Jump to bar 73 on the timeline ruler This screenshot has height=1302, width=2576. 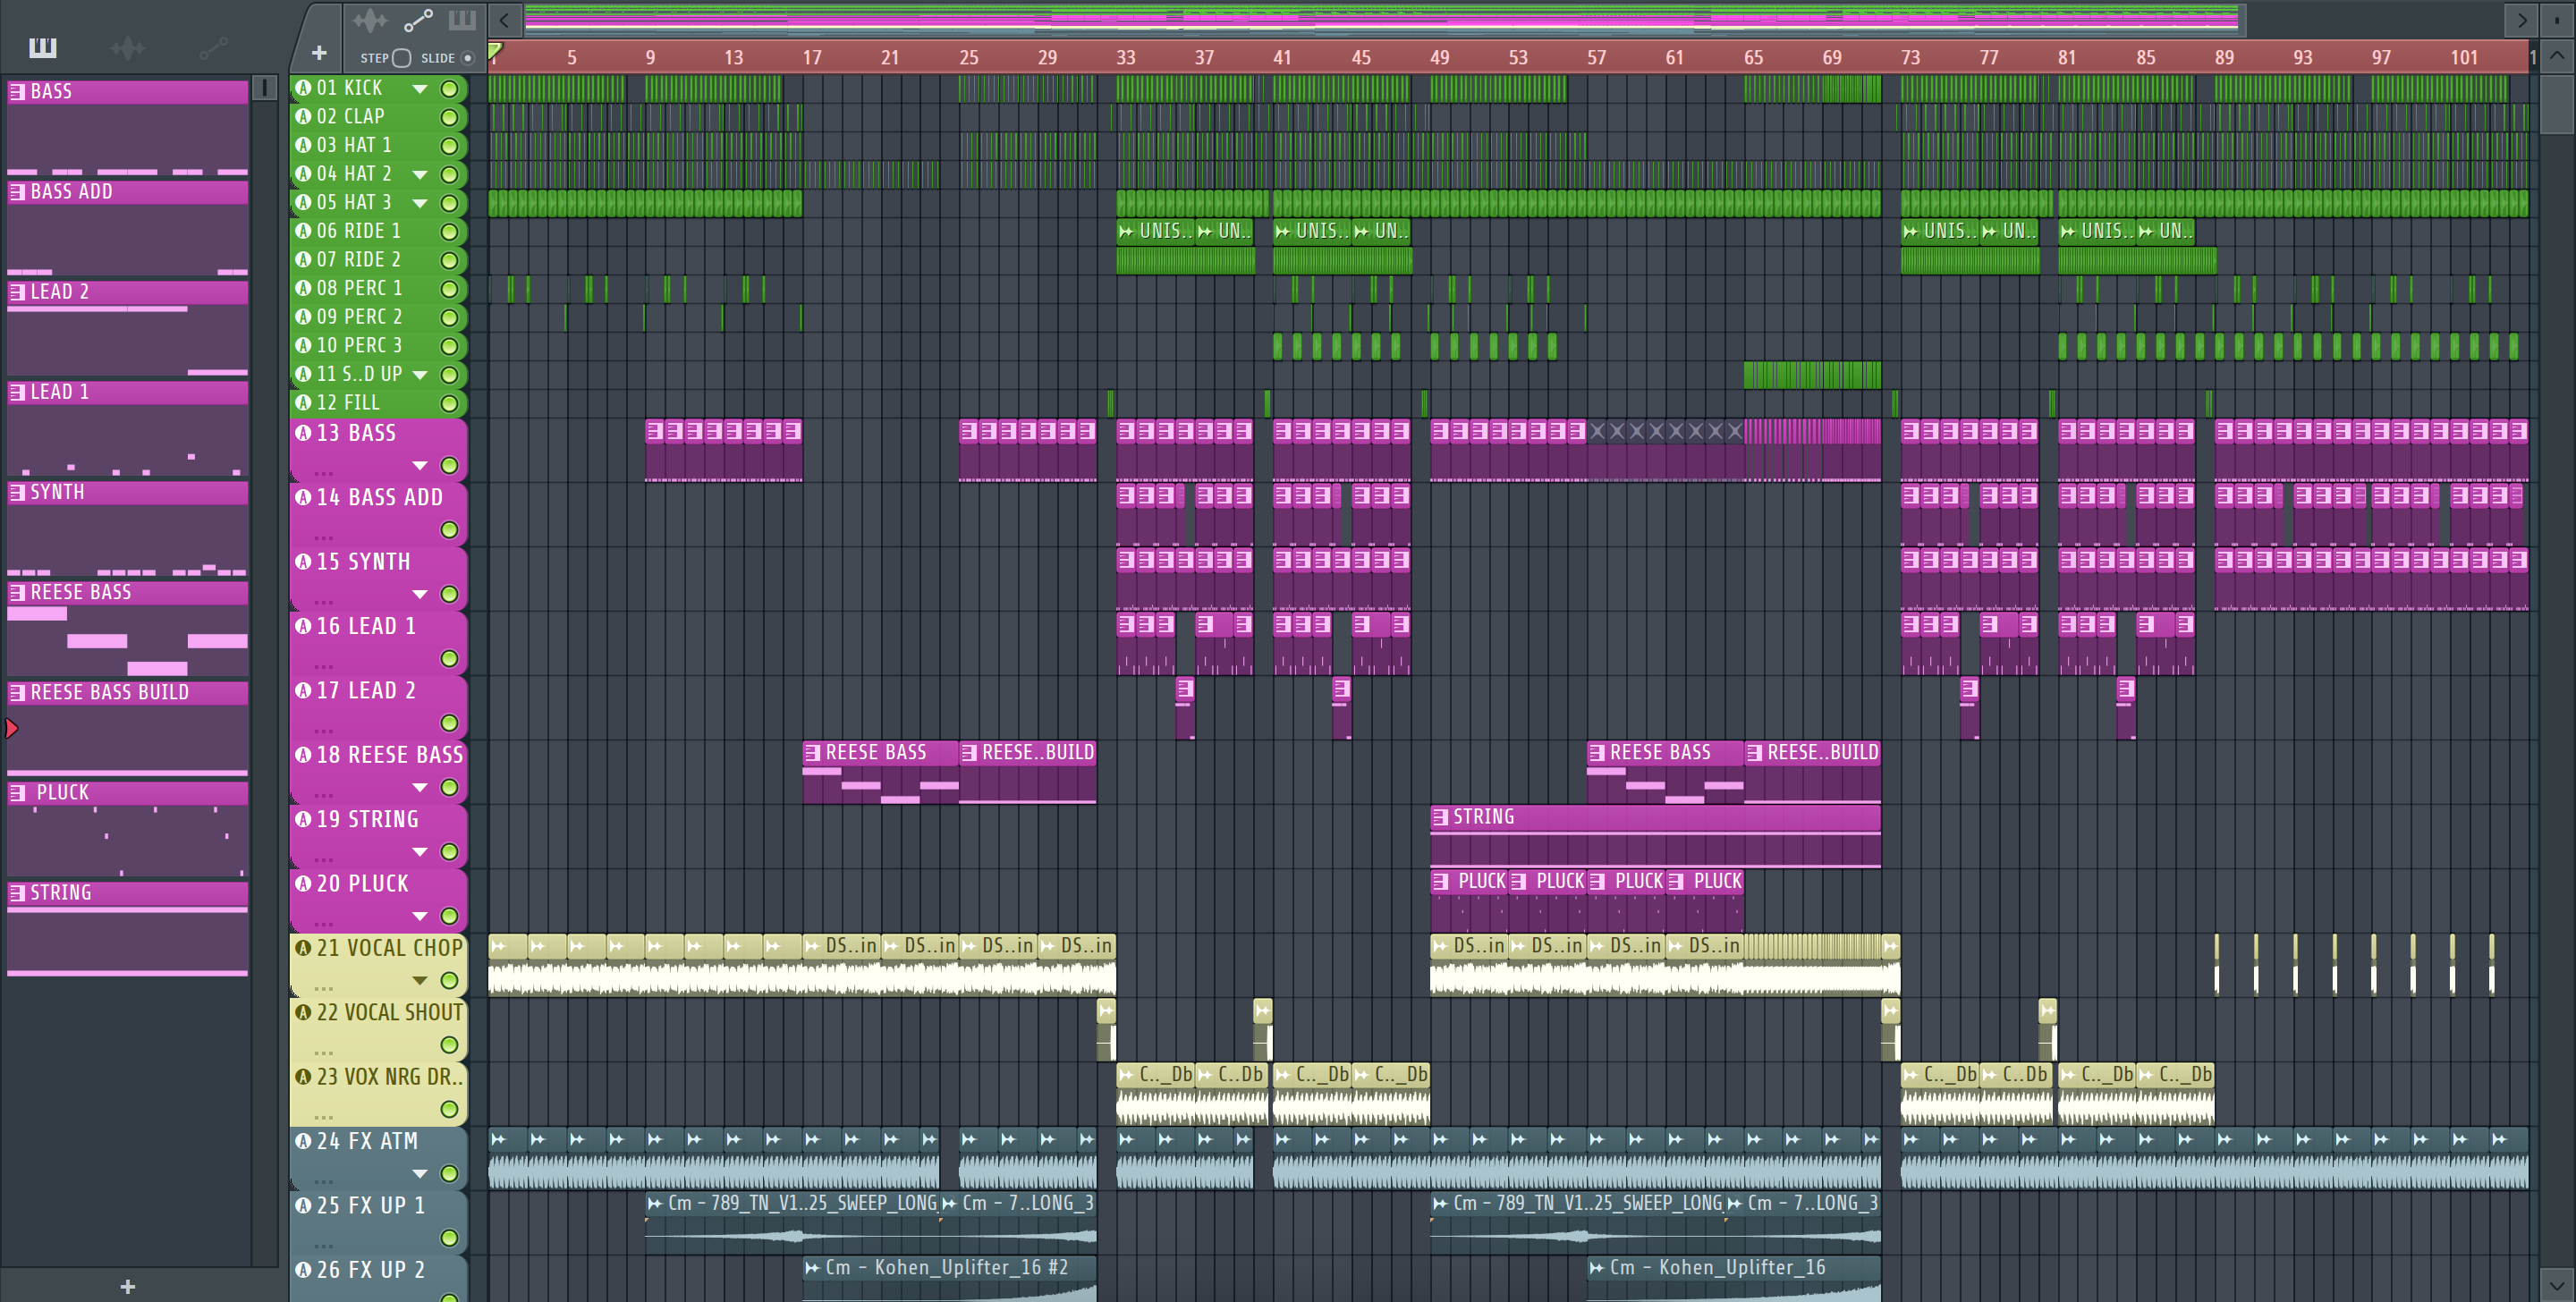click(x=1910, y=57)
